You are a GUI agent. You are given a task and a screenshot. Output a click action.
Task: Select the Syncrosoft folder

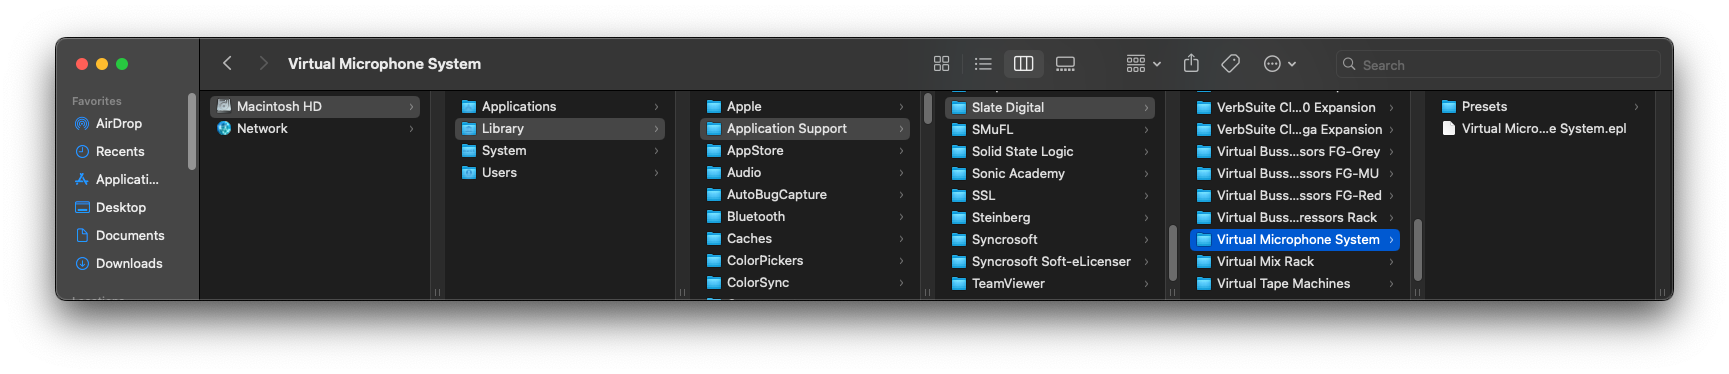click(1050, 239)
